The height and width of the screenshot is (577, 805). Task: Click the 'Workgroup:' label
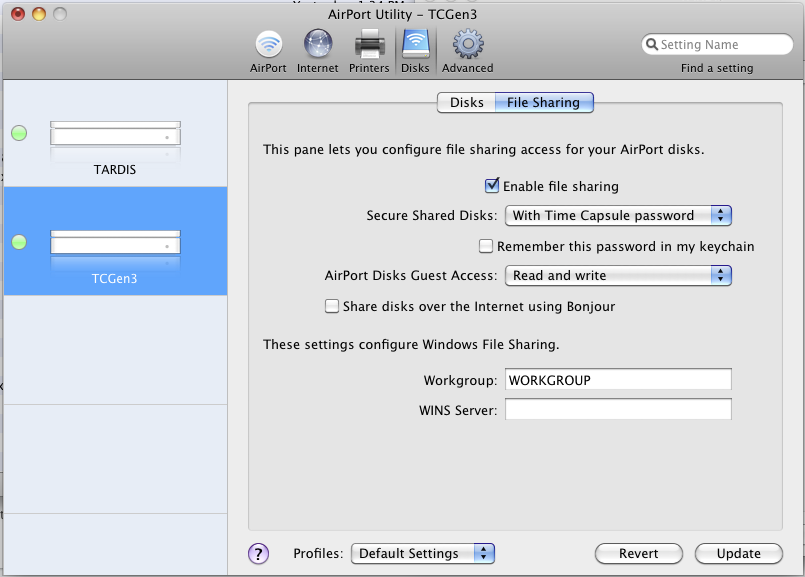pos(461,380)
